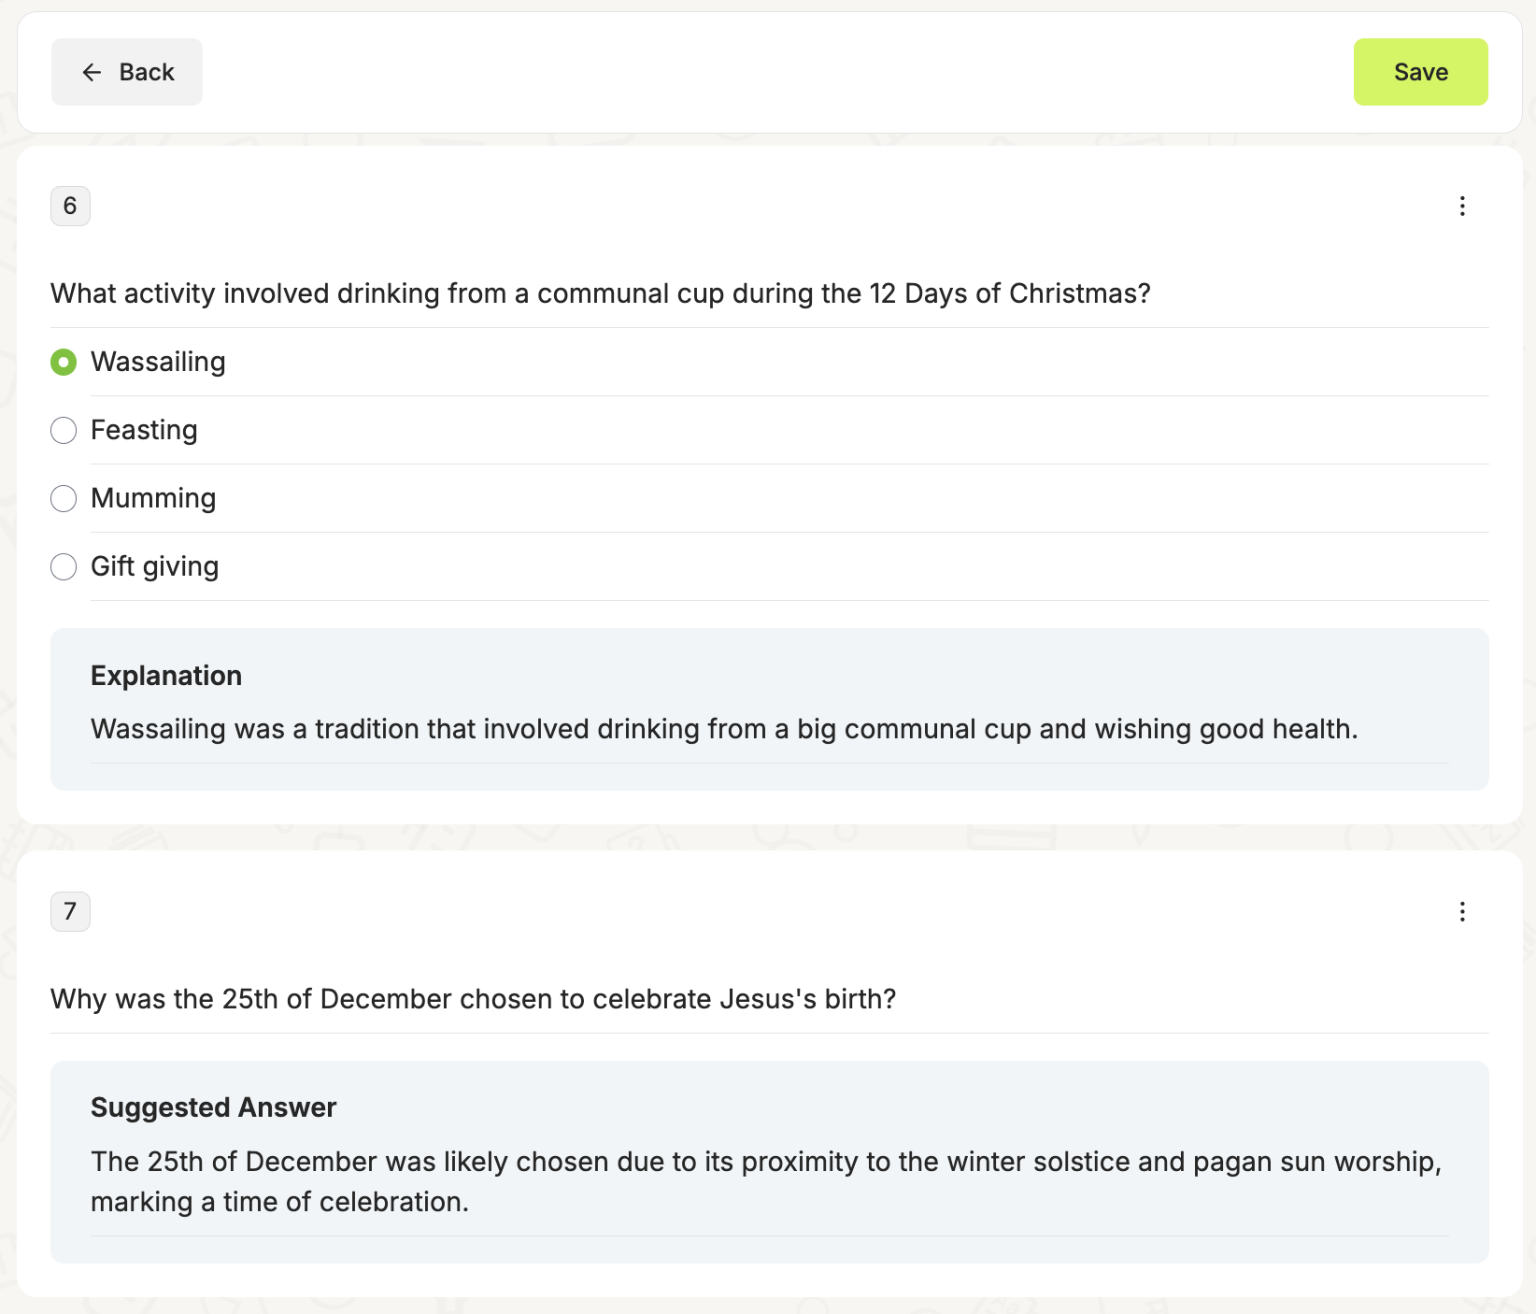Edit the suggested answer text for question 7
The image size is (1536, 1314).
pyautogui.click(x=766, y=1181)
